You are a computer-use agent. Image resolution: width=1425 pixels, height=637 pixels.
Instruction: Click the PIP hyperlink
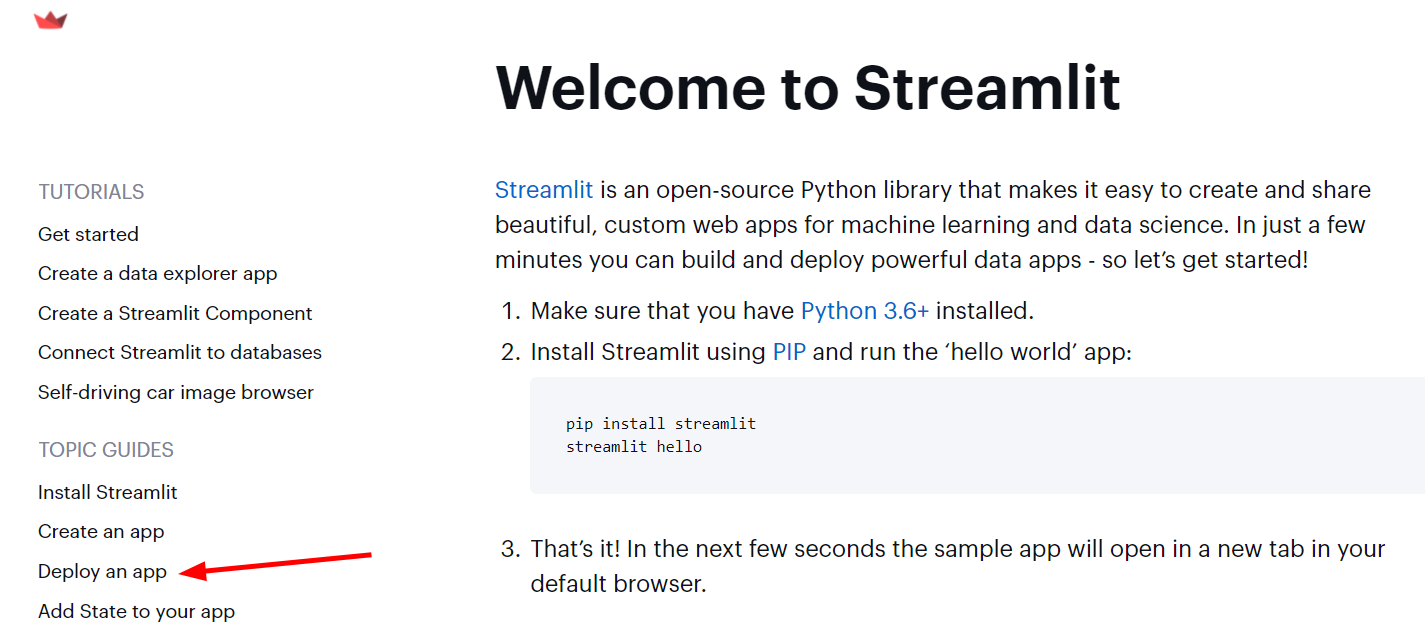[x=789, y=352]
